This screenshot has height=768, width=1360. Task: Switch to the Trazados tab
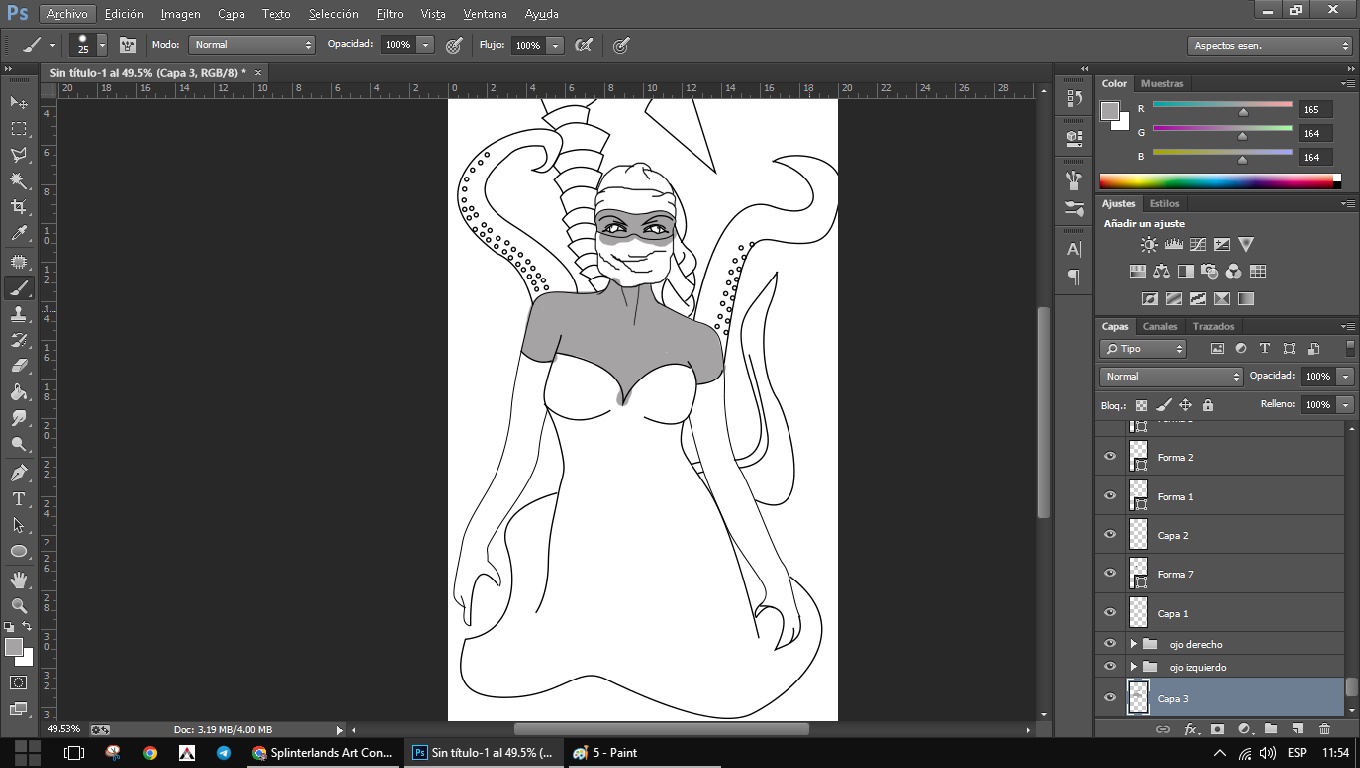1213,326
